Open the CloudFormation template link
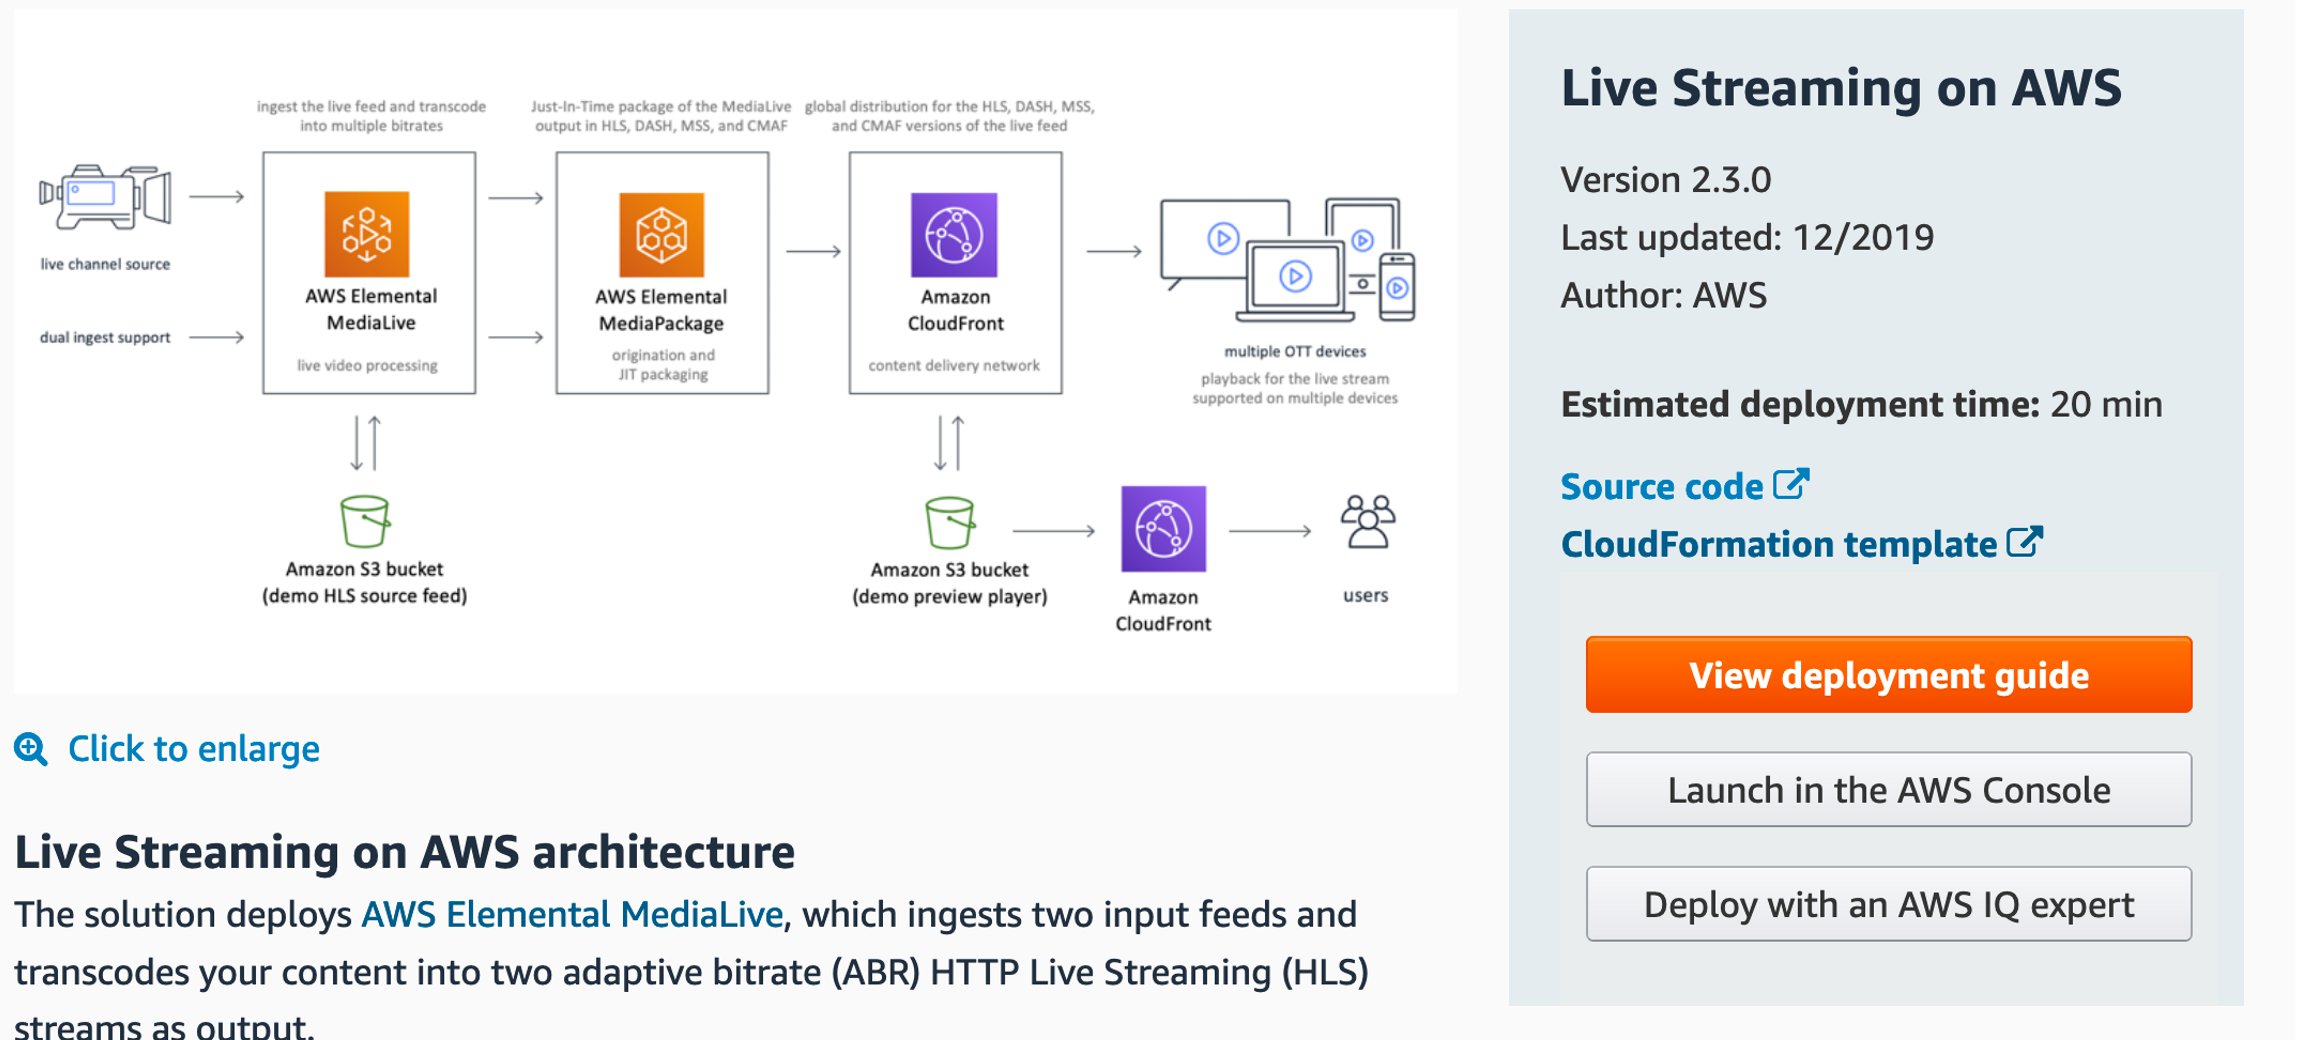 [x=1779, y=545]
